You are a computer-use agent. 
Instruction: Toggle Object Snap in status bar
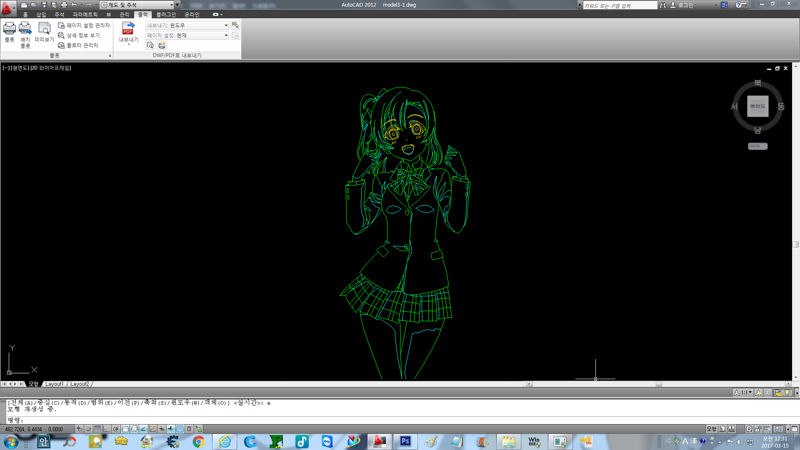pyautogui.click(x=124, y=429)
